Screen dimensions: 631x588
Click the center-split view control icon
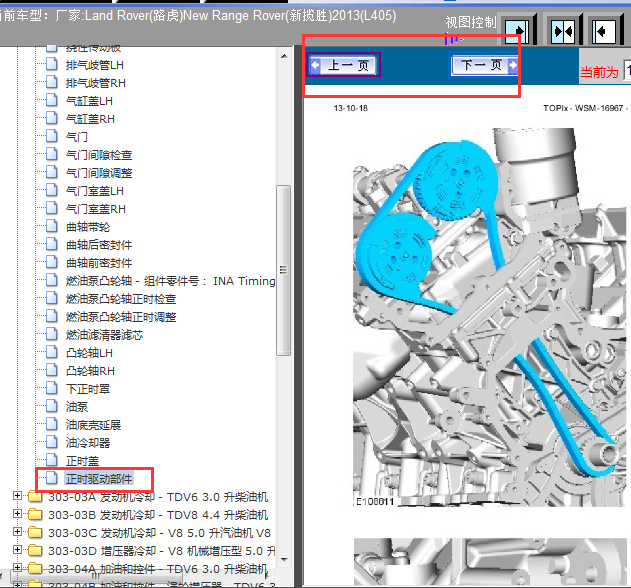(x=563, y=31)
